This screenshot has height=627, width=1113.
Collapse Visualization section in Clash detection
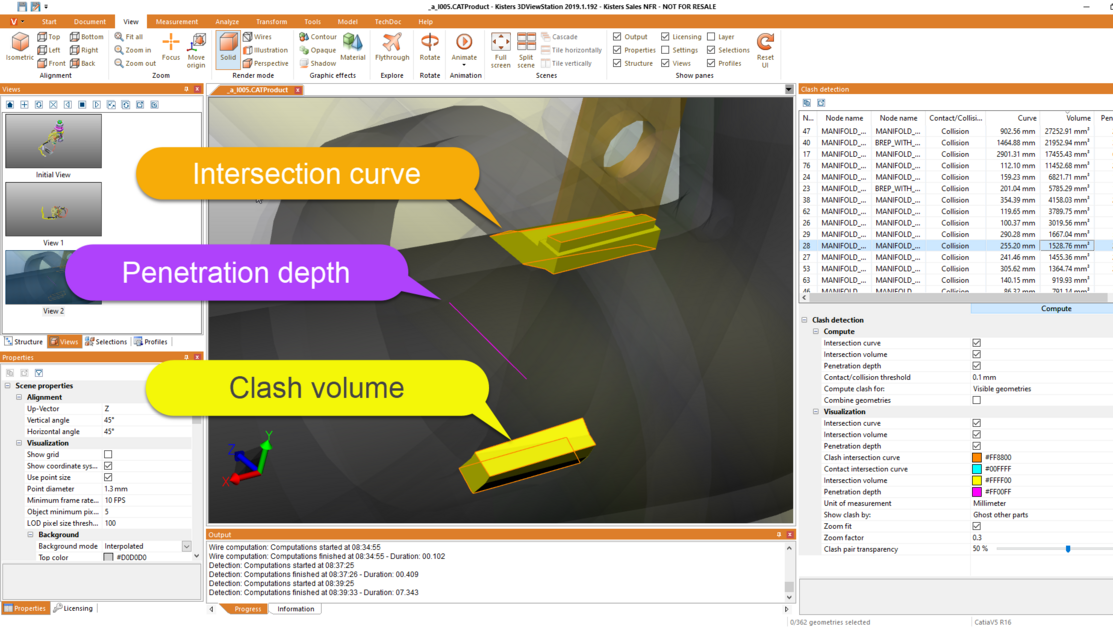click(x=816, y=412)
